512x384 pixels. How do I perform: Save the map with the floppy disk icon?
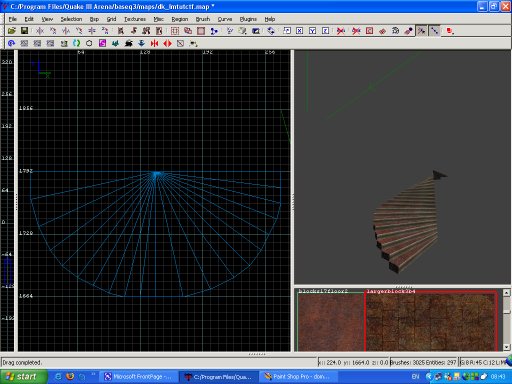point(24,31)
